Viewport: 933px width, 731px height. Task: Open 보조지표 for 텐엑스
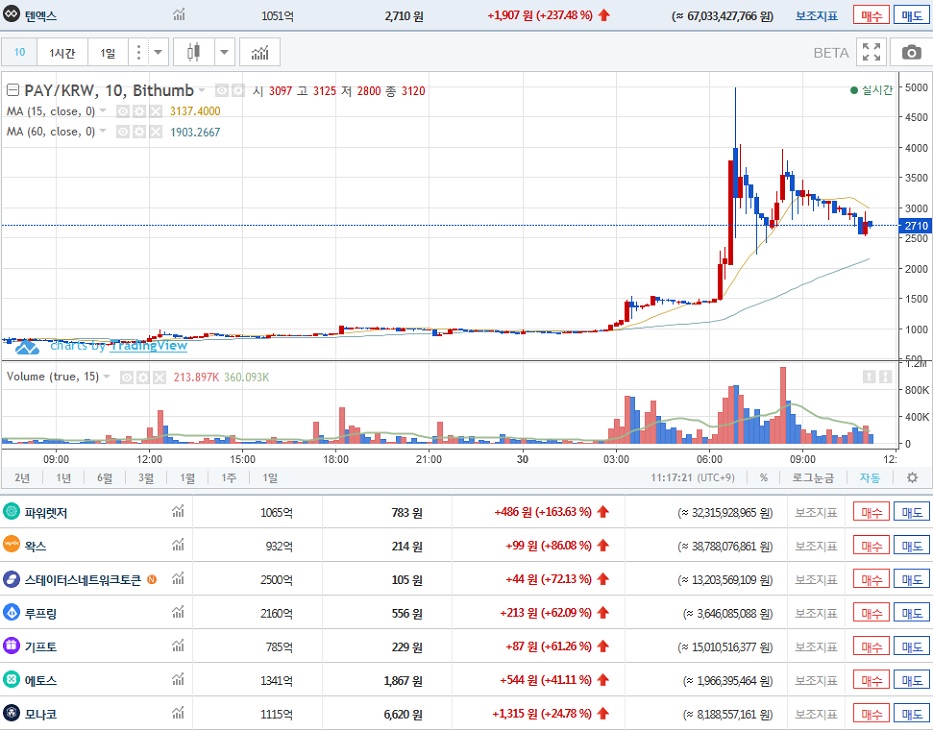[816, 15]
